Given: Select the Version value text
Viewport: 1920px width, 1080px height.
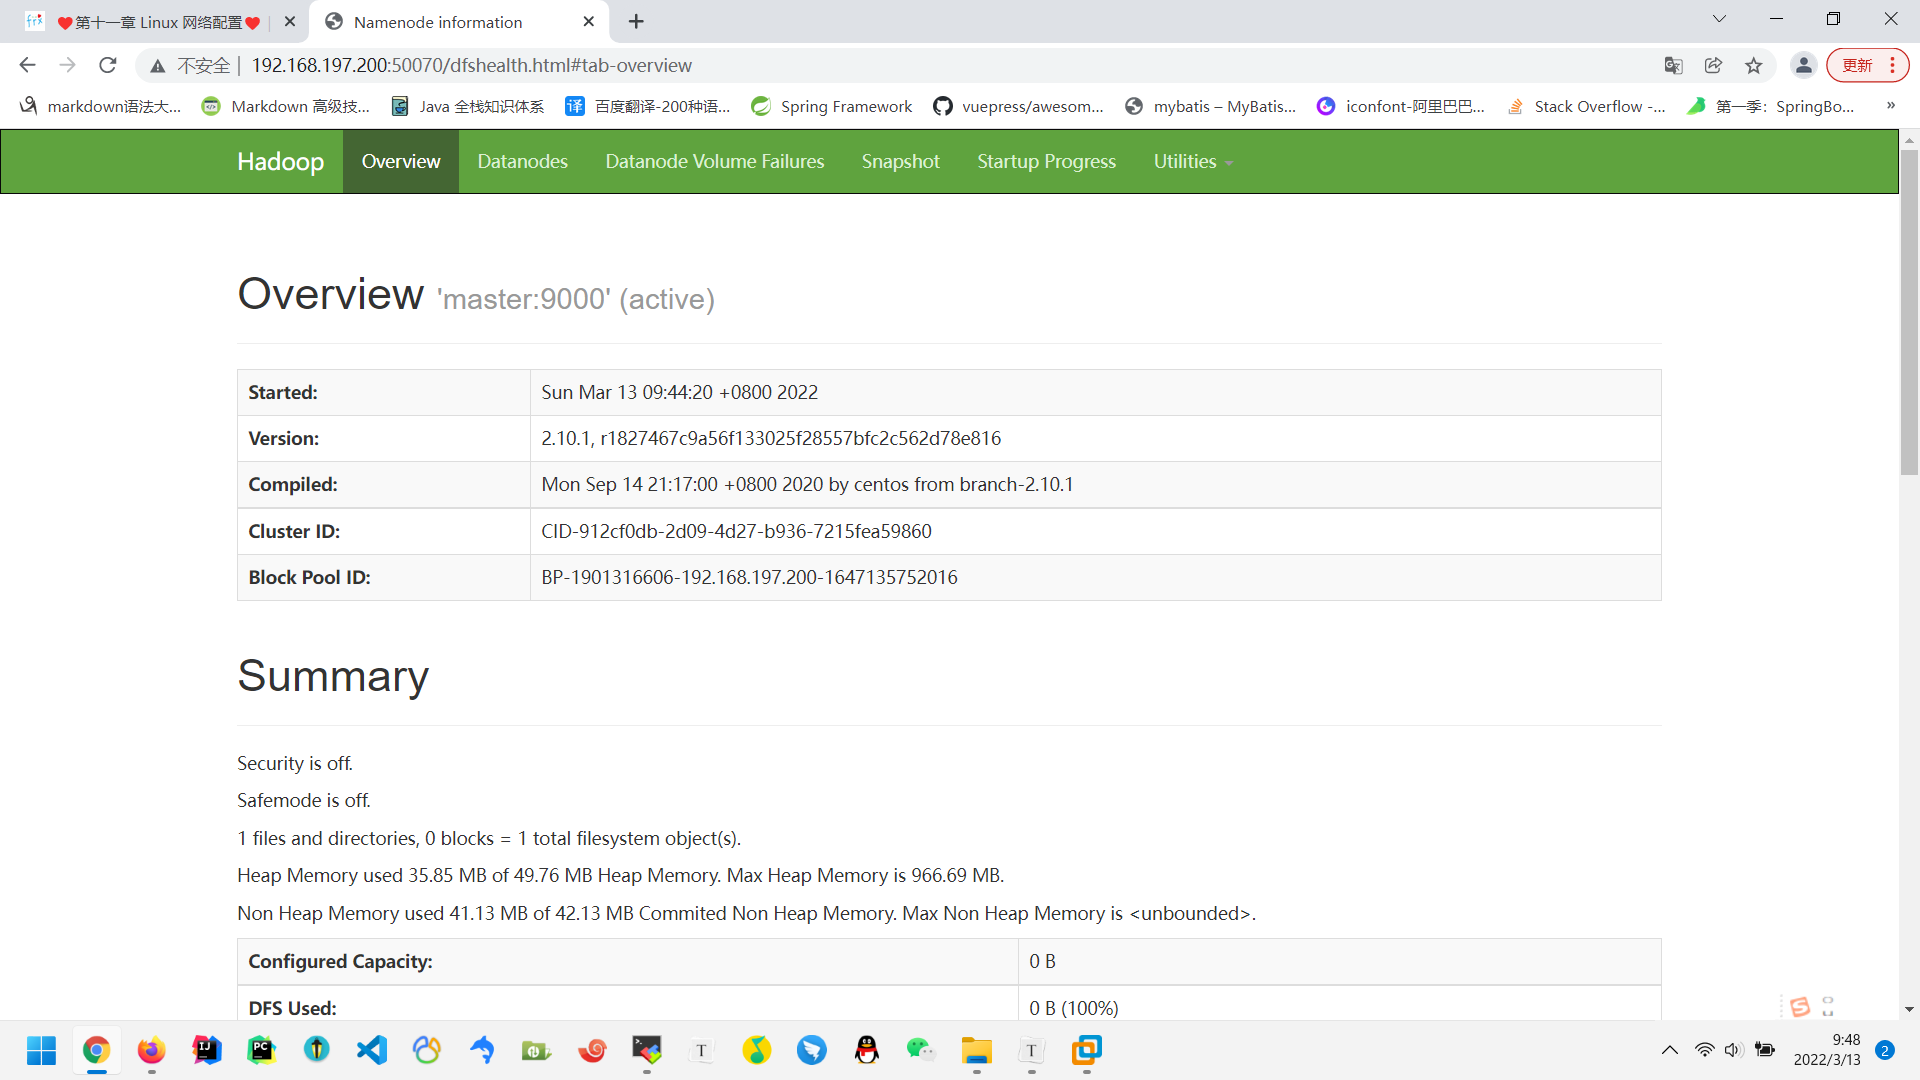Looking at the screenshot, I should (771, 438).
